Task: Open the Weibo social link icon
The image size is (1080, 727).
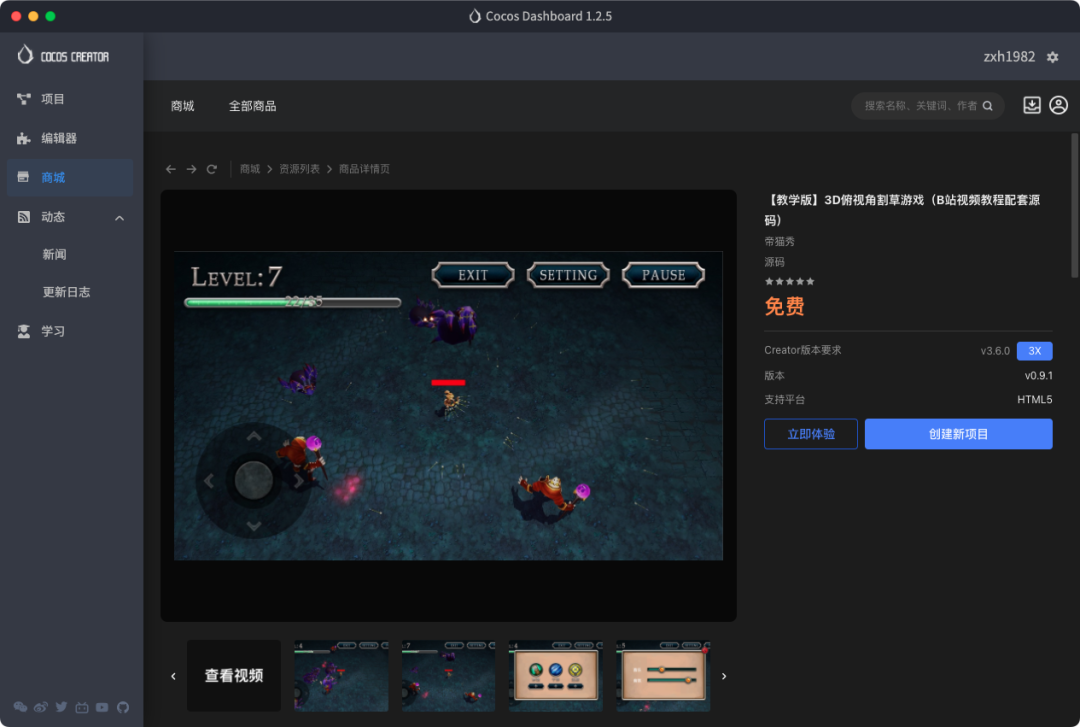Action: [x=41, y=707]
